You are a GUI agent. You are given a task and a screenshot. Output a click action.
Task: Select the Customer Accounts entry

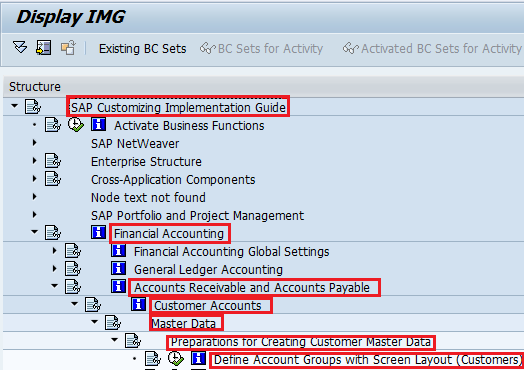208,306
